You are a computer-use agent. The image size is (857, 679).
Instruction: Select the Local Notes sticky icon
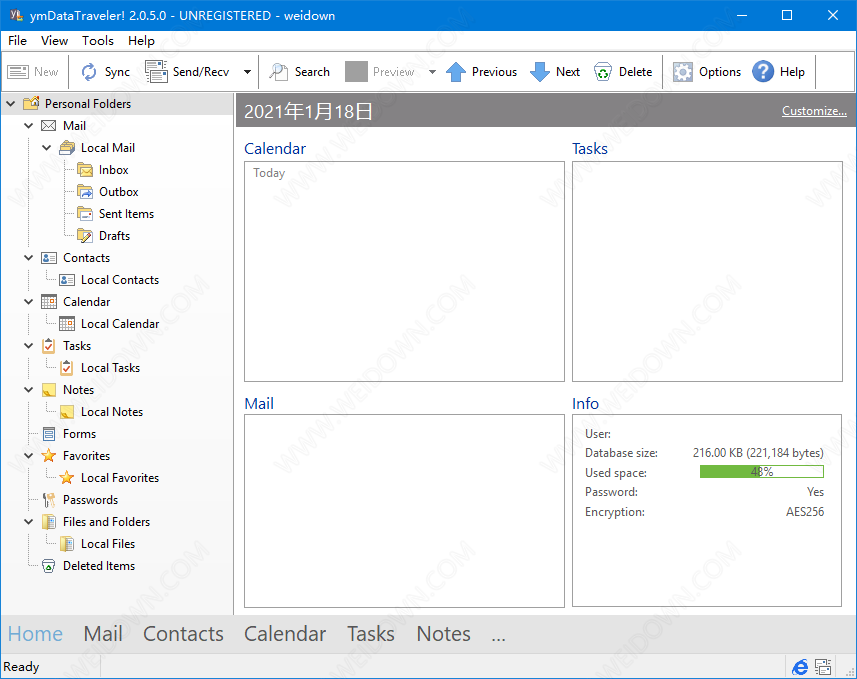click(67, 412)
